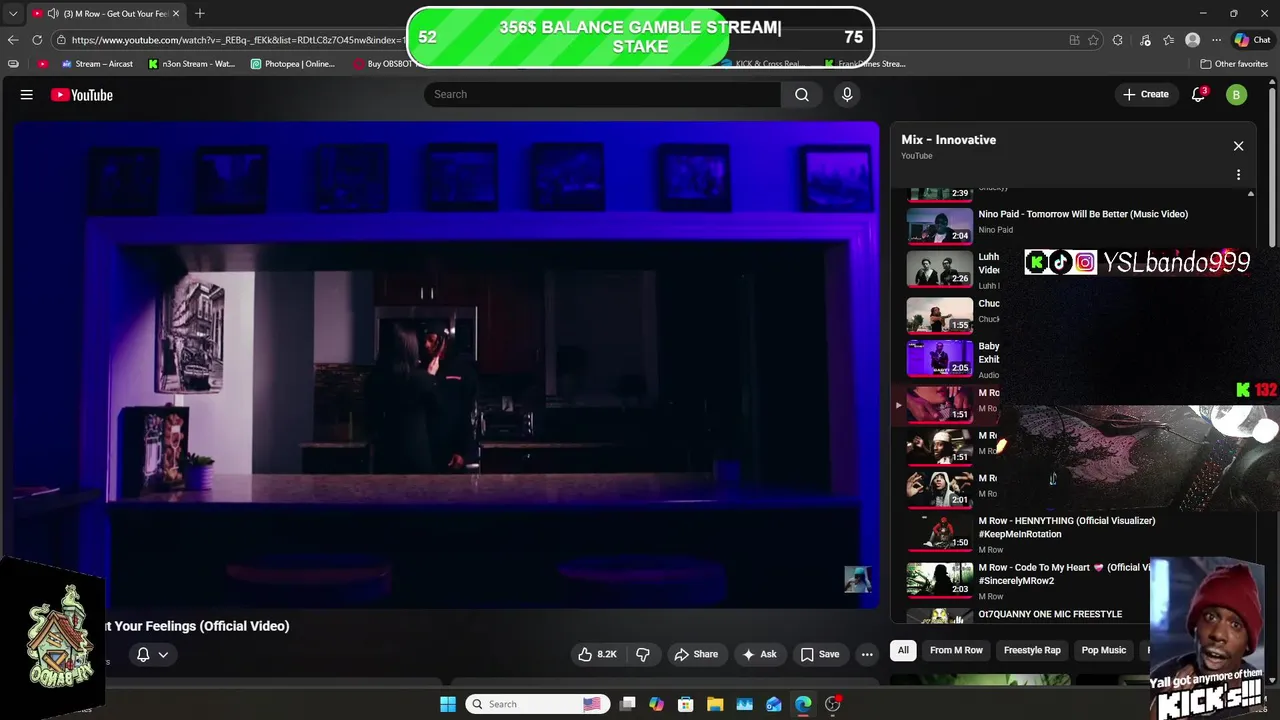Click the Create button

(x=1146, y=94)
